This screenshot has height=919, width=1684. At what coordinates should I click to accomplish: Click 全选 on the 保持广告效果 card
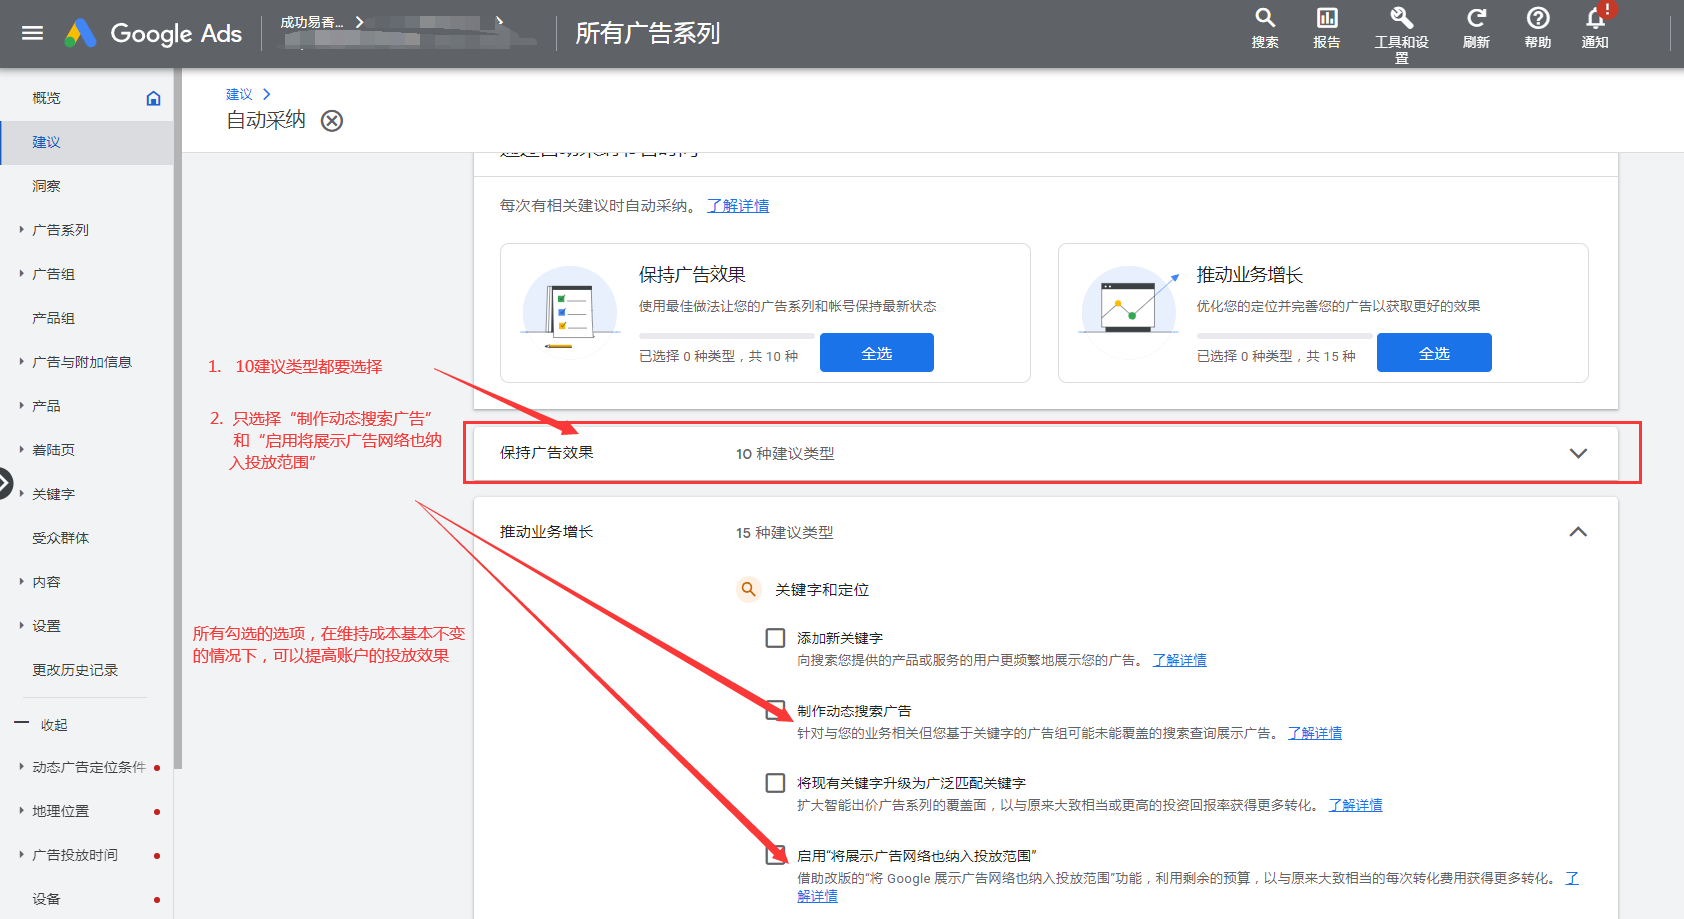point(876,352)
